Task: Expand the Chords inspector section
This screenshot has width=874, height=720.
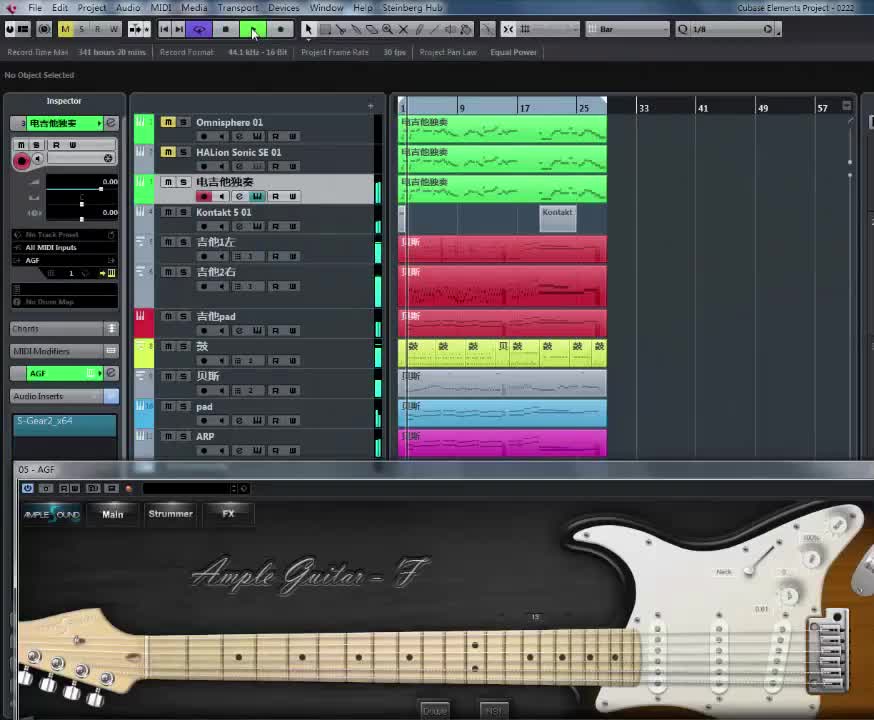Action: tap(64, 329)
